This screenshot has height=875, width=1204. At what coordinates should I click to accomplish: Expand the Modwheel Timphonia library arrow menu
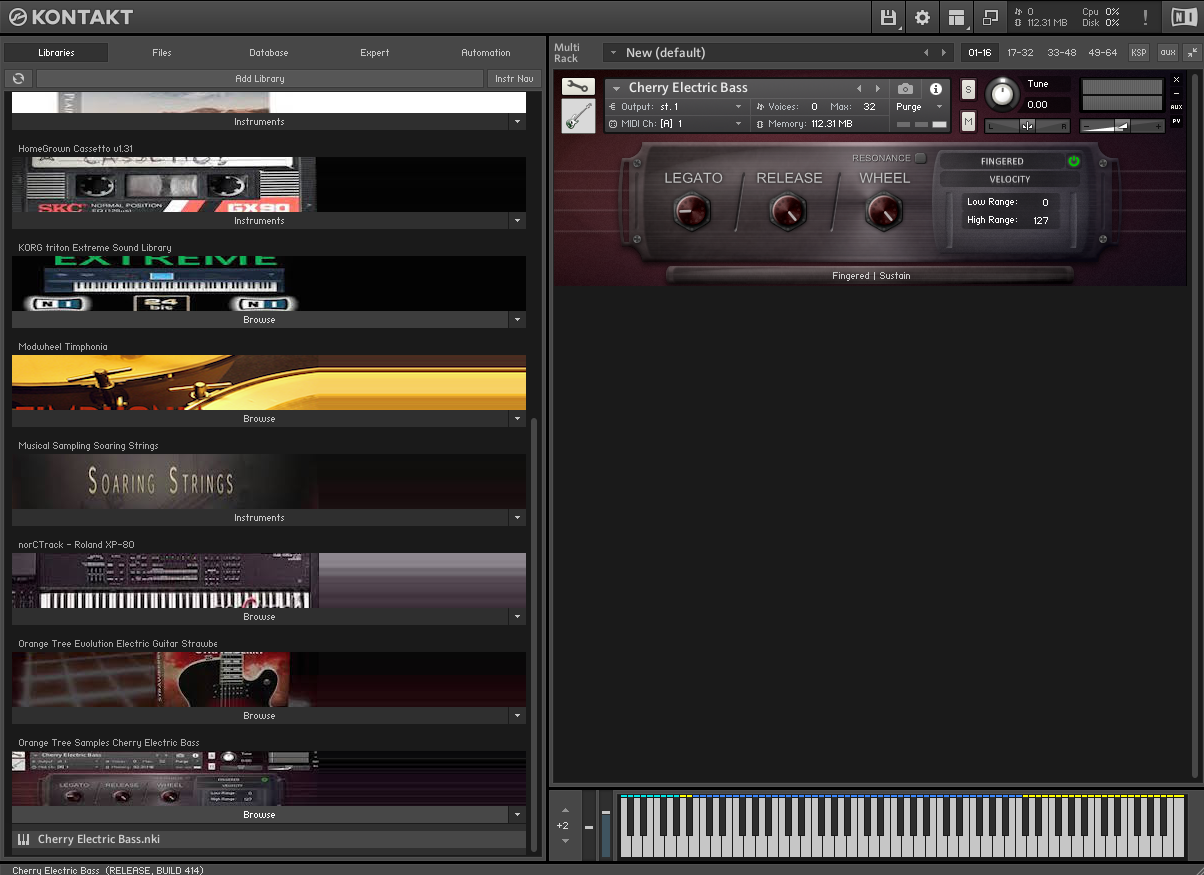pos(517,419)
